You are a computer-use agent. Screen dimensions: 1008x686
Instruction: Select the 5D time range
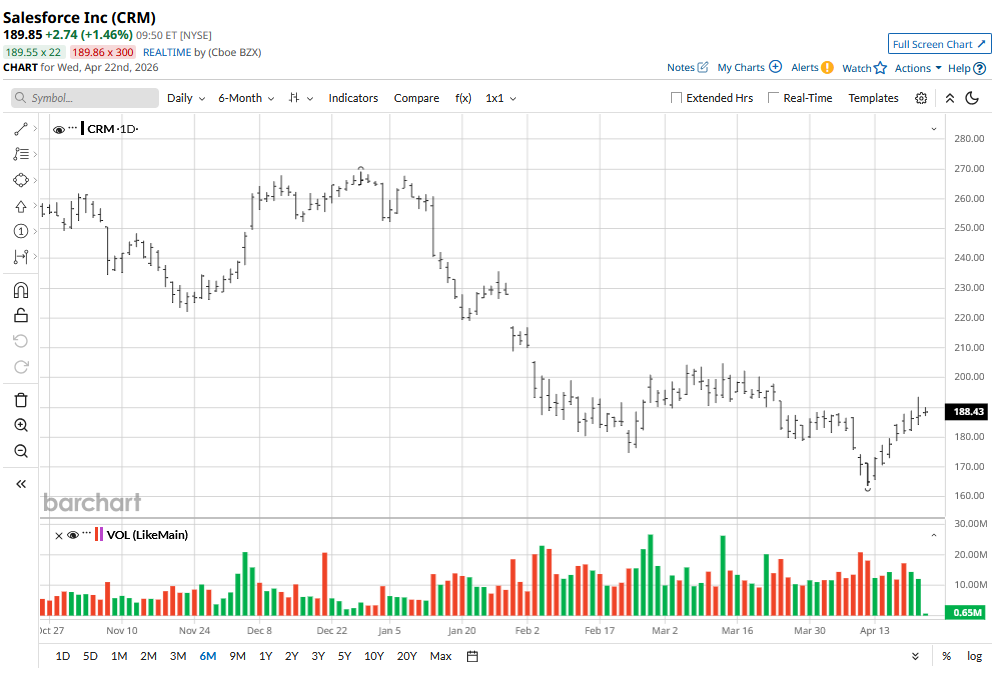pyautogui.click(x=90, y=656)
